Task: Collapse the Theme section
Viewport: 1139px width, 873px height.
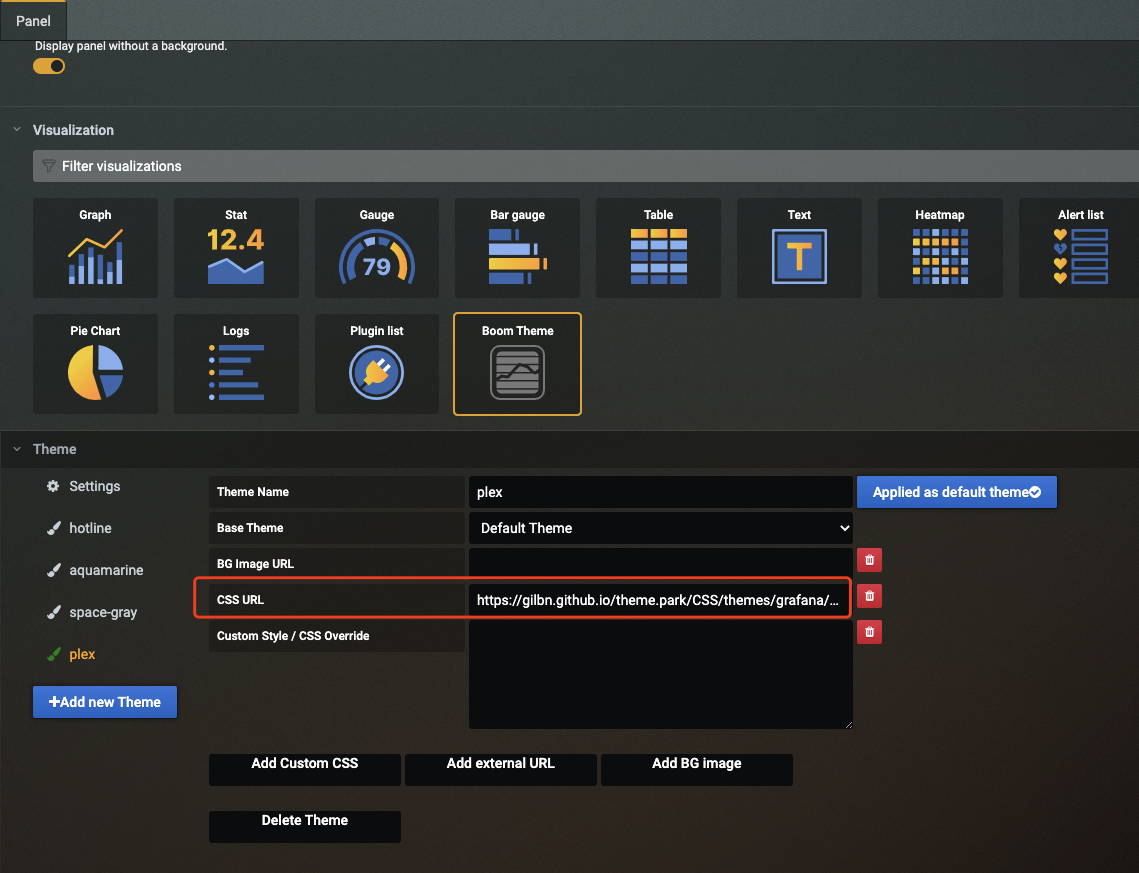Action: click(16, 449)
